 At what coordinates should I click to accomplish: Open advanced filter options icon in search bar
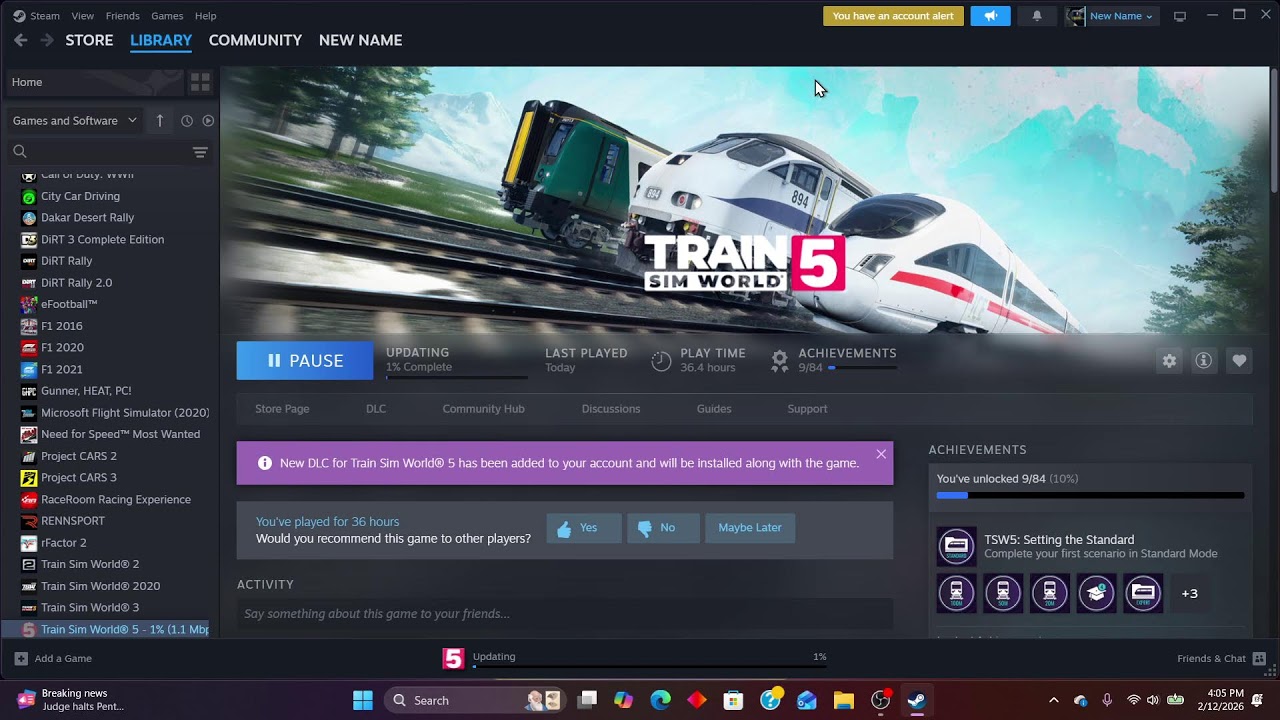pyautogui.click(x=200, y=152)
